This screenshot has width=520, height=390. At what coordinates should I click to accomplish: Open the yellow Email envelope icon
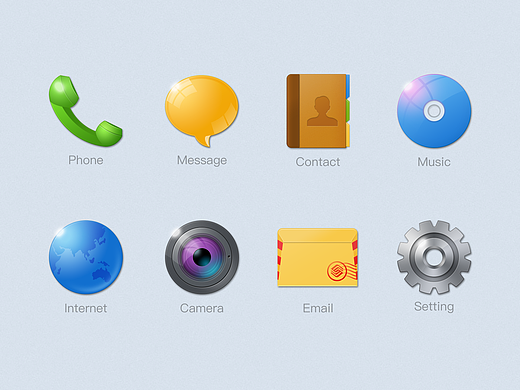pos(318,258)
